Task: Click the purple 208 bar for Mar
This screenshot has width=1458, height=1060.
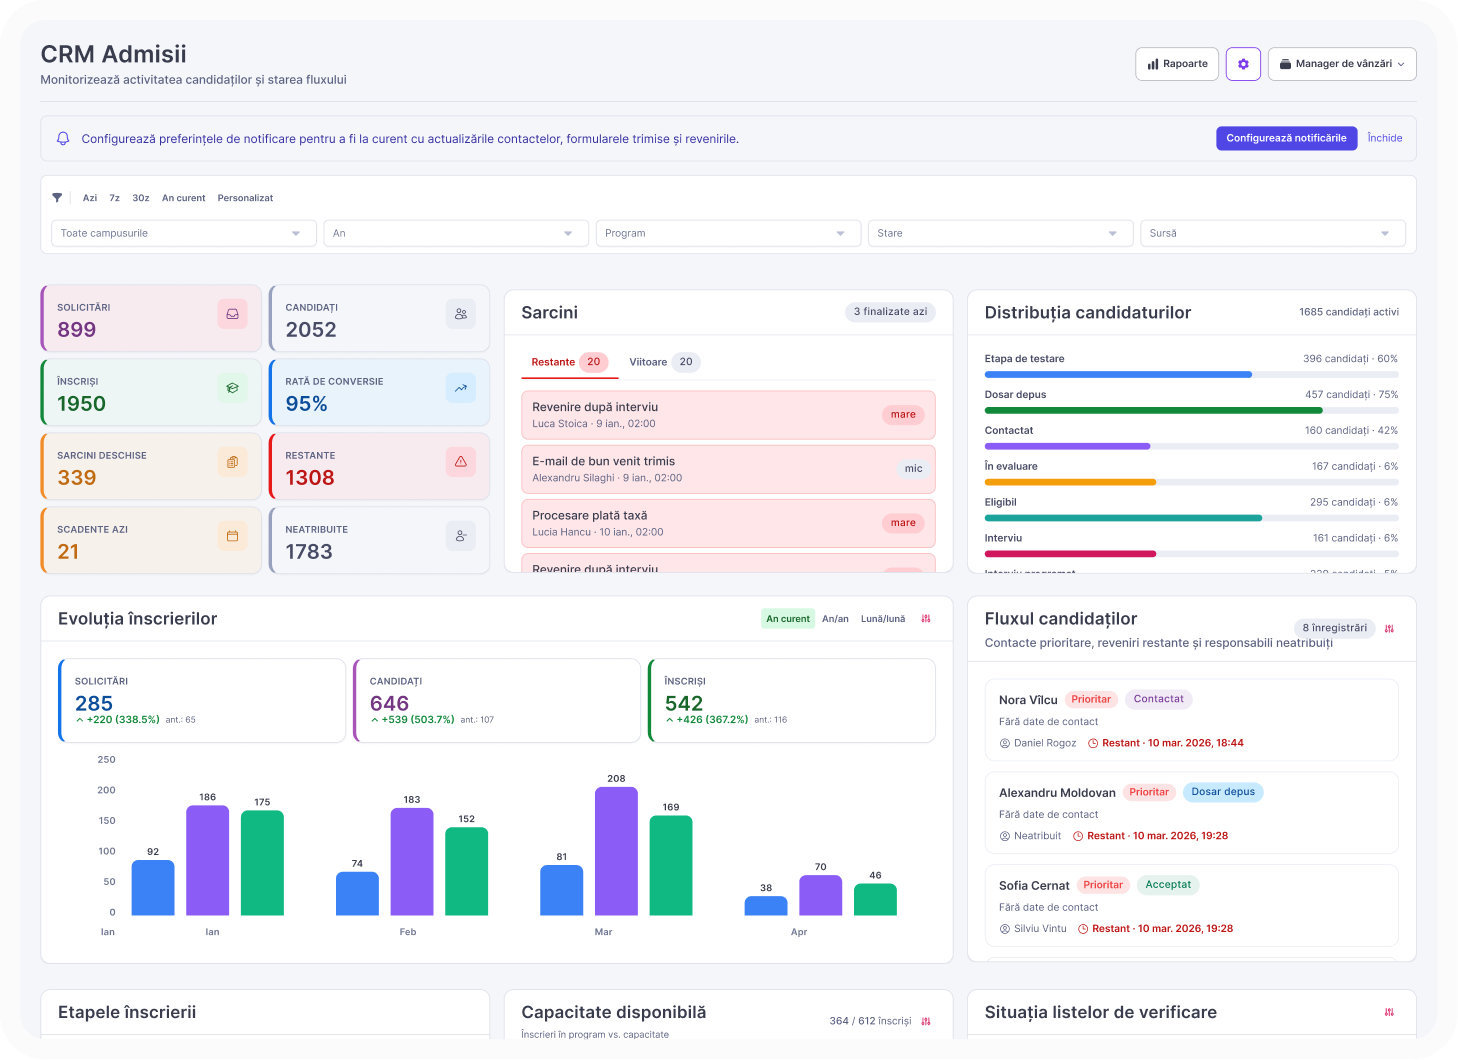Action: pos(616,851)
